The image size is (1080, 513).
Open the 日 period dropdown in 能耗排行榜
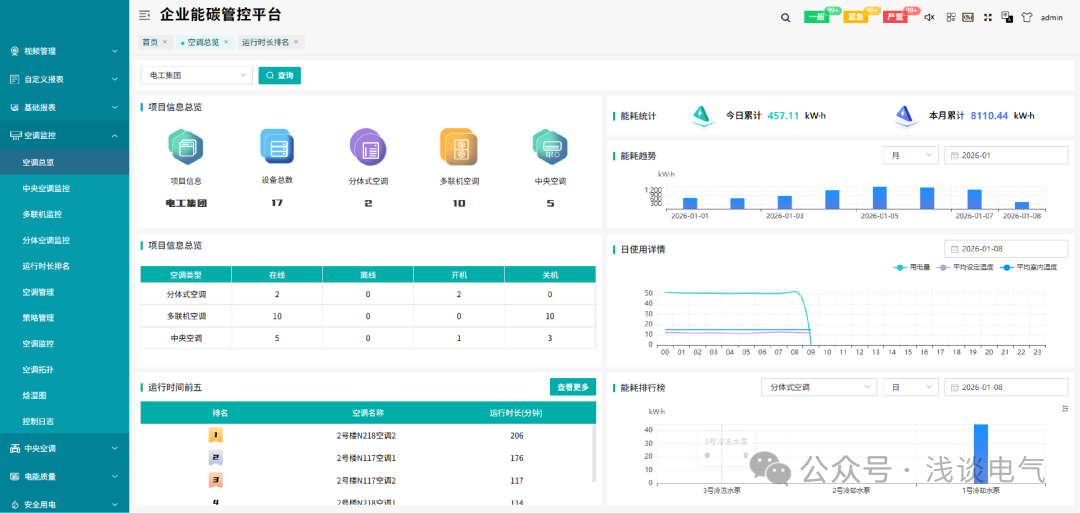(x=911, y=387)
